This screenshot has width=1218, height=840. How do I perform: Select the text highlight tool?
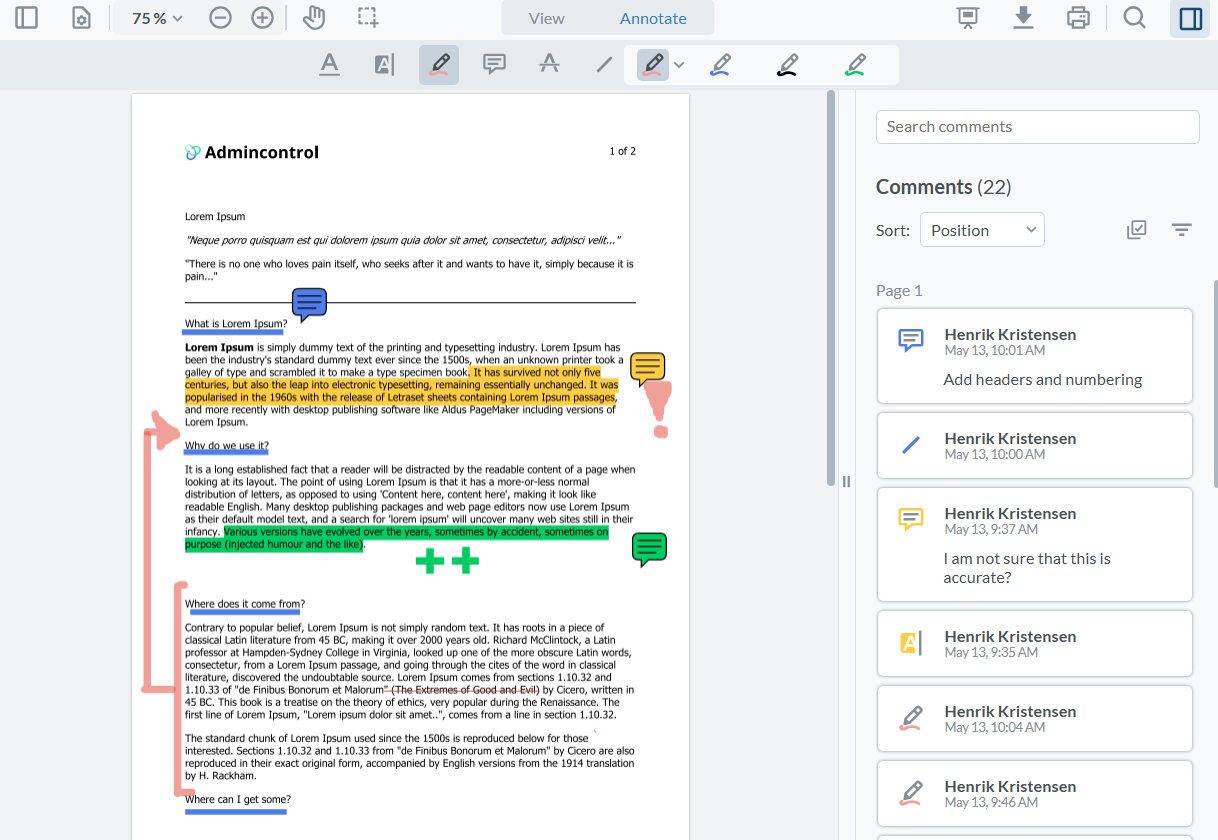pos(384,65)
